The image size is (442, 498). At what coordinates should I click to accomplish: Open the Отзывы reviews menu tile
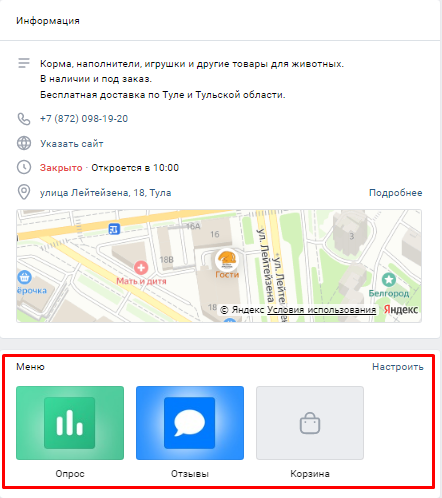click(x=190, y=423)
